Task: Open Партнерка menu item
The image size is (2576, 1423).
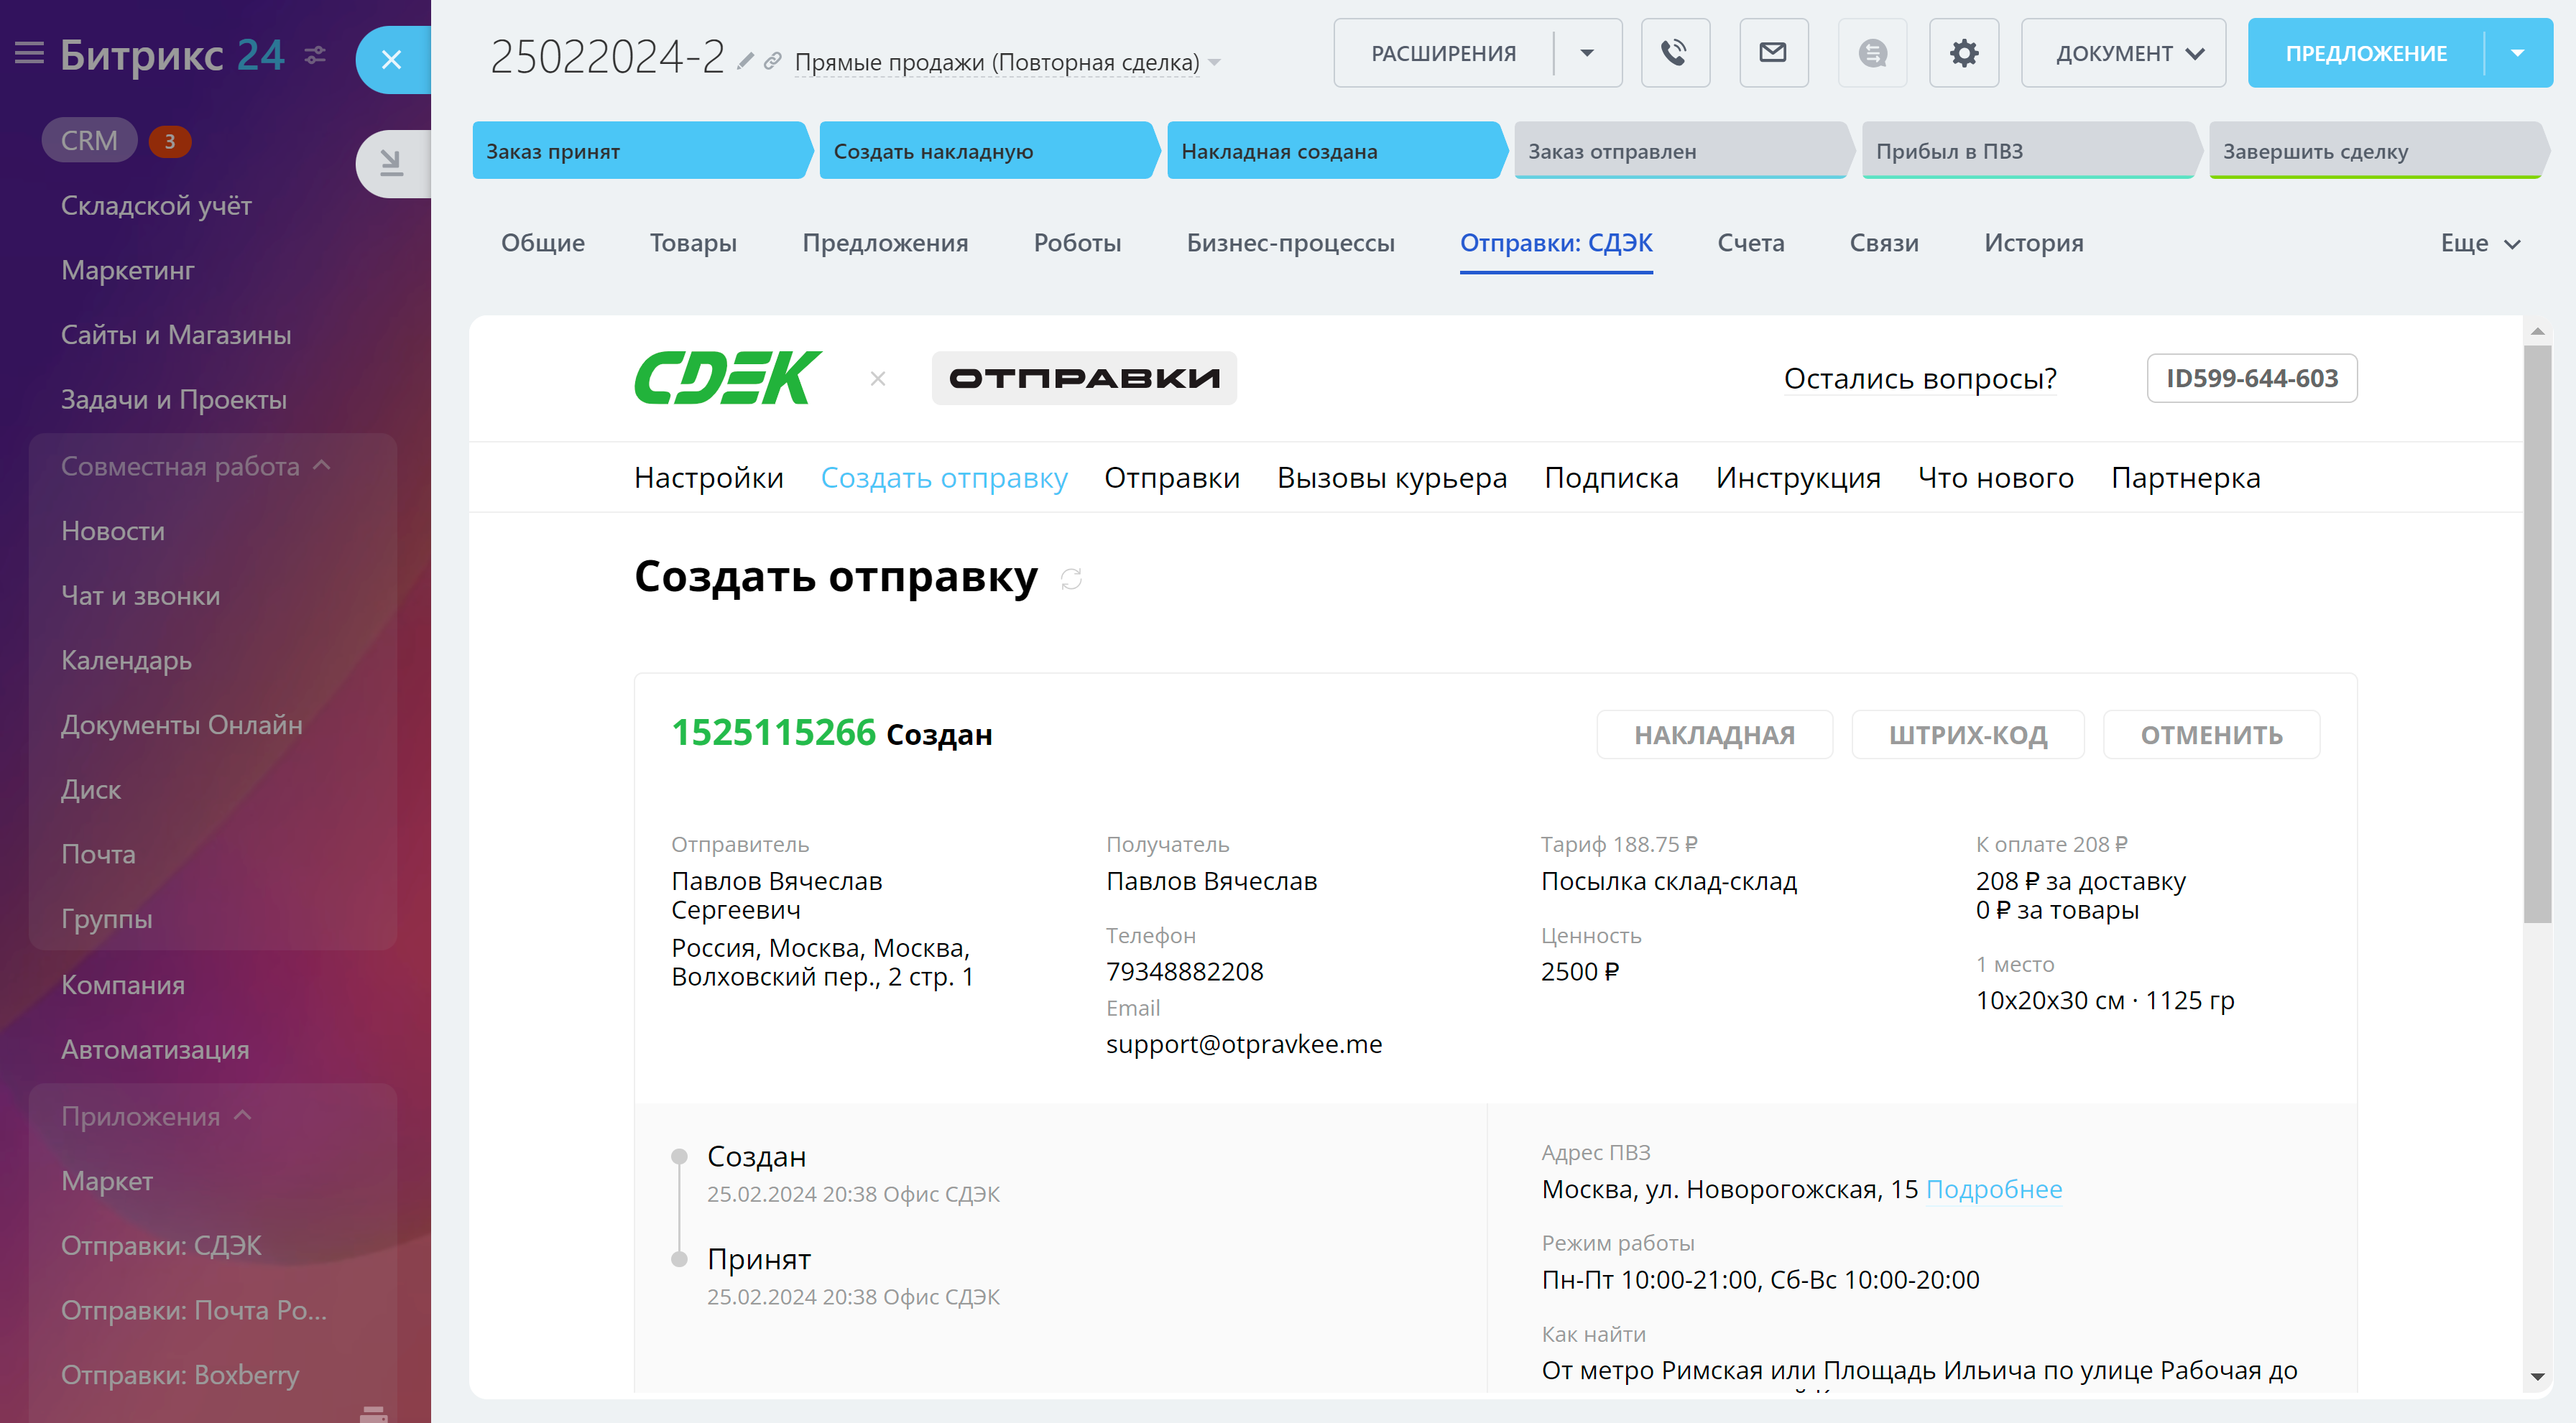Action: [2186, 478]
